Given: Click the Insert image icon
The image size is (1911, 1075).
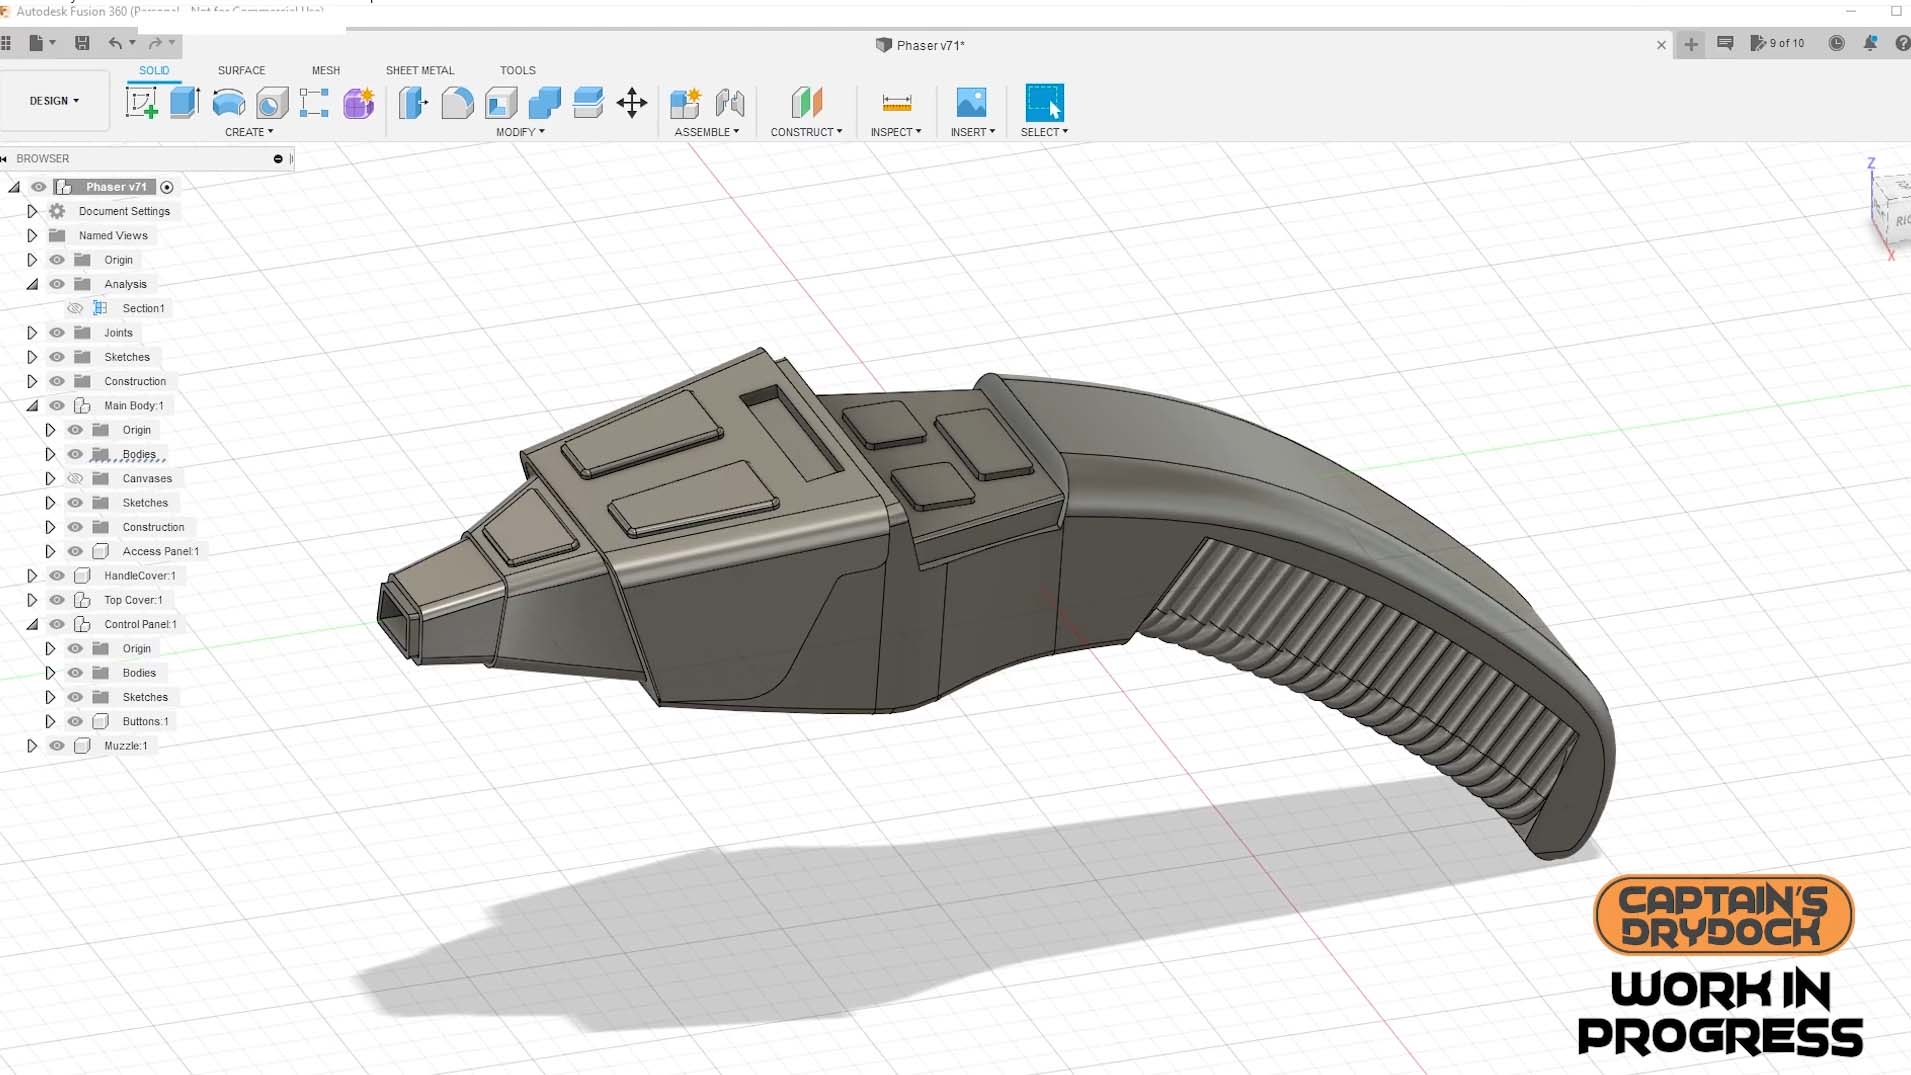Looking at the screenshot, I should (x=971, y=102).
